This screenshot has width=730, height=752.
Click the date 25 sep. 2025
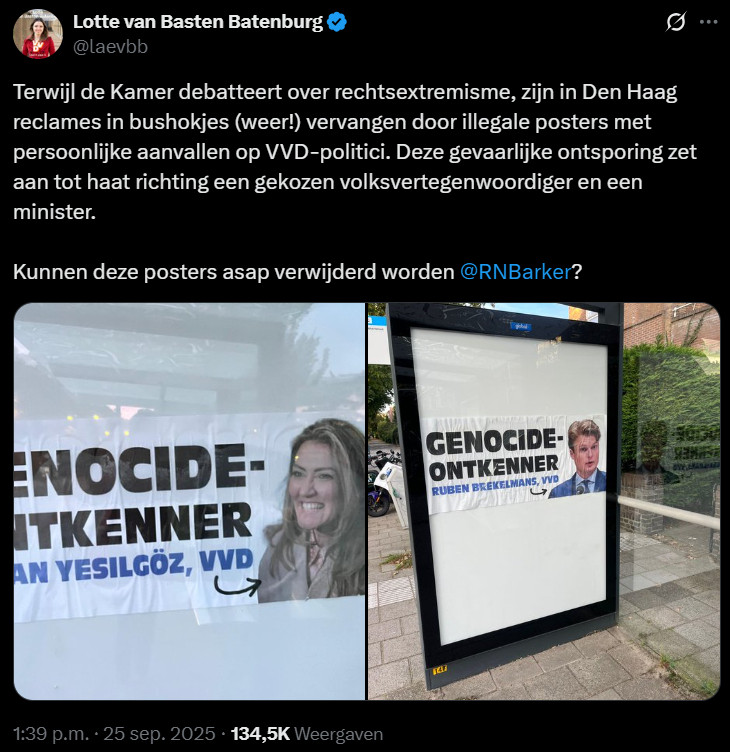(159, 734)
